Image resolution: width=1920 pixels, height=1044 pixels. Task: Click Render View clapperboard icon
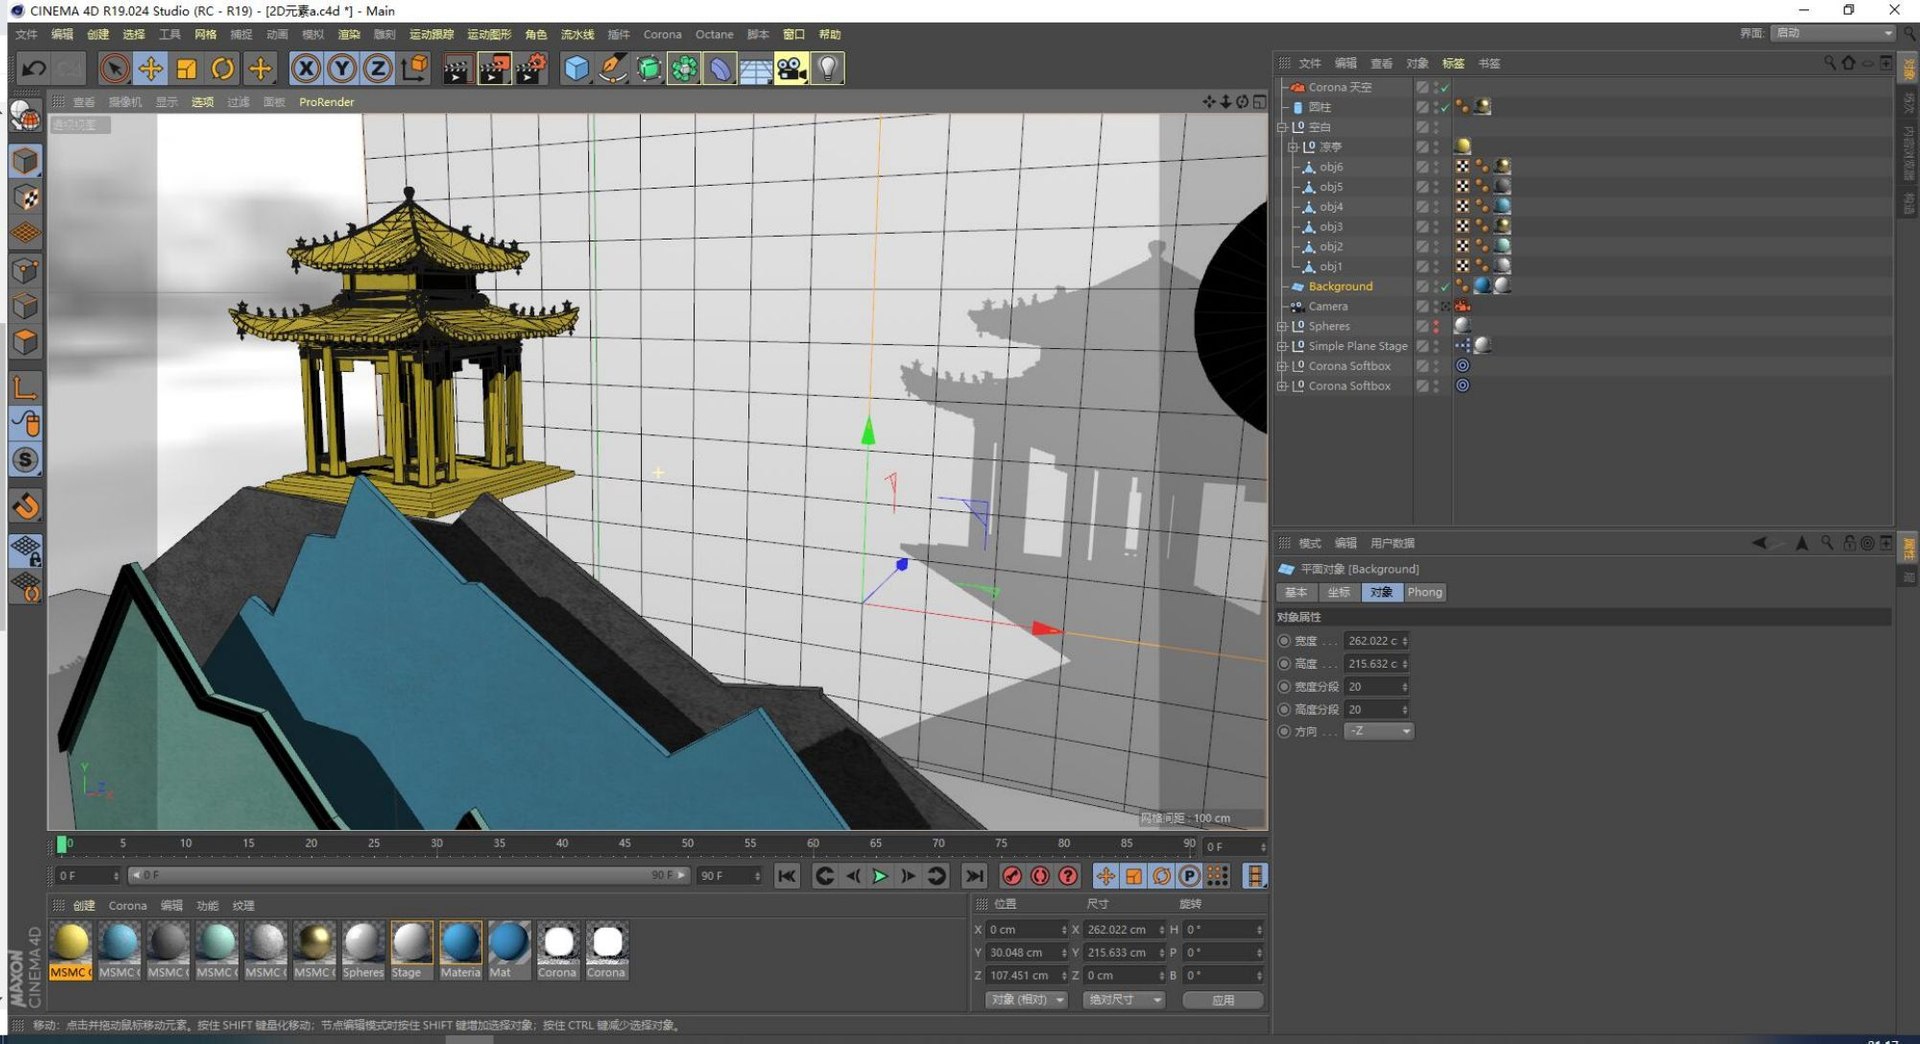[x=457, y=68]
